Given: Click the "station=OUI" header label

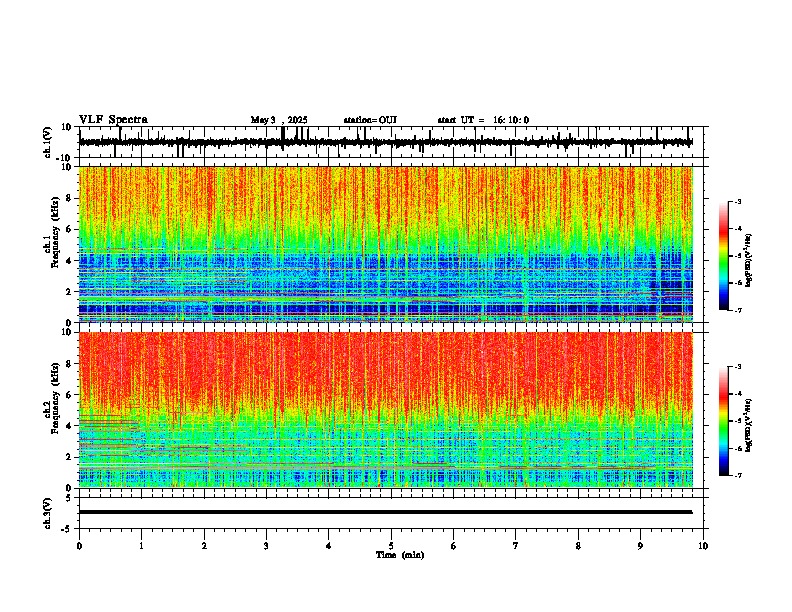Looking at the screenshot, I should pos(370,120).
